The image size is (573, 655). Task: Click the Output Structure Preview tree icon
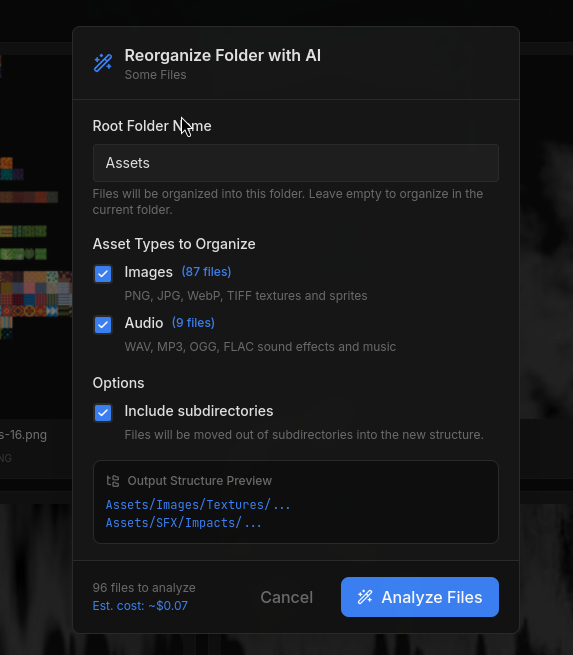pyautogui.click(x=113, y=481)
